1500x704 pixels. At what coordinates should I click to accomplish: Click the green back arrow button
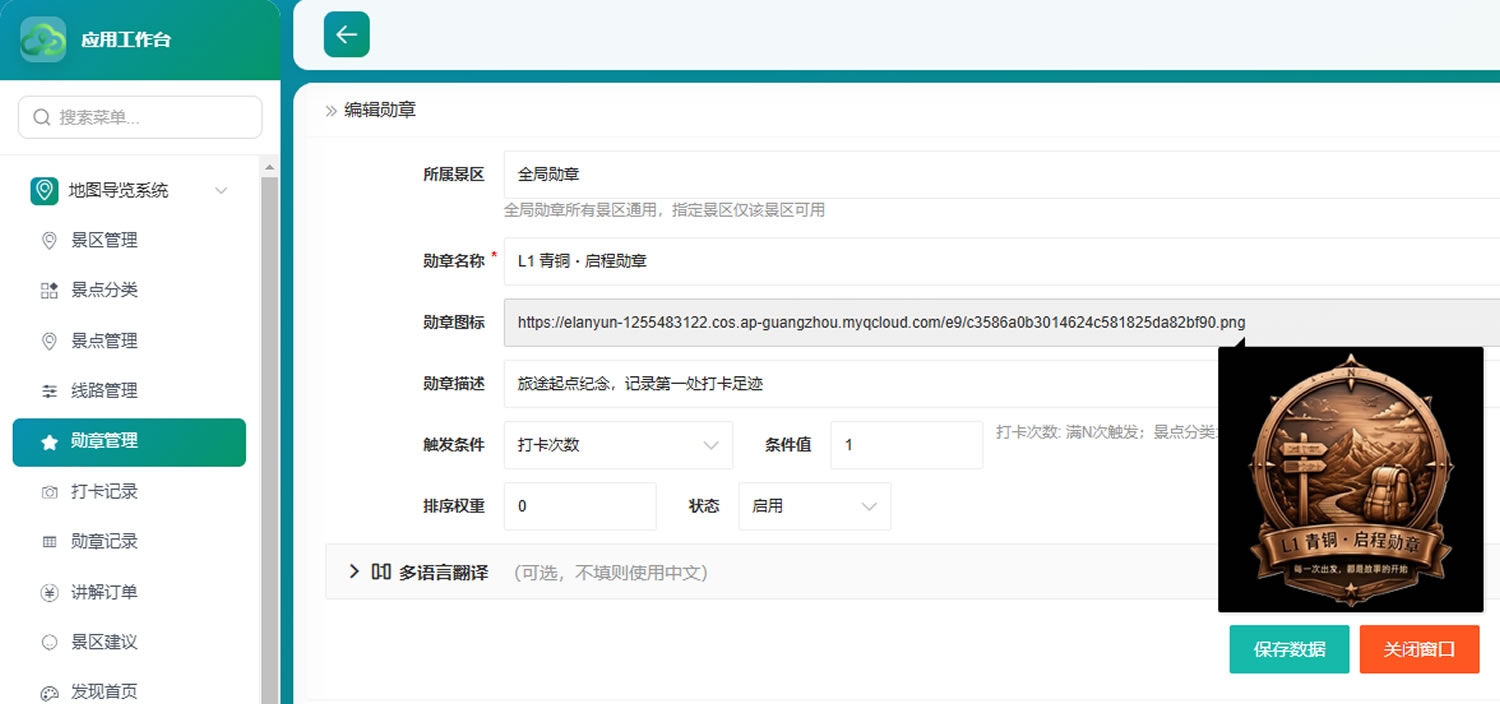click(347, 35)
